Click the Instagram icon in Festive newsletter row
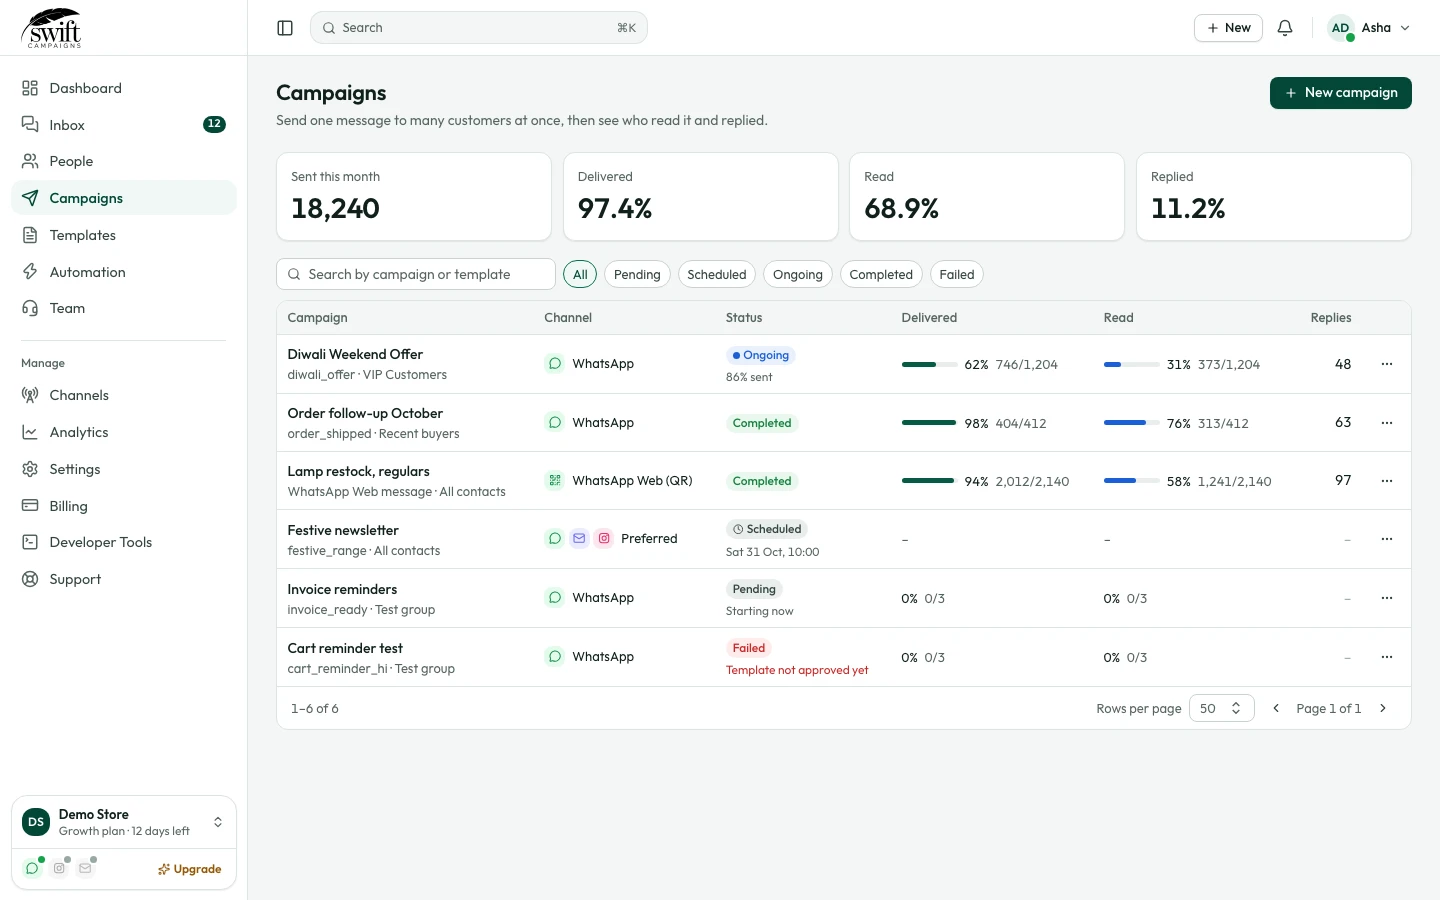The image size is (1440, 900). point(604,538)
